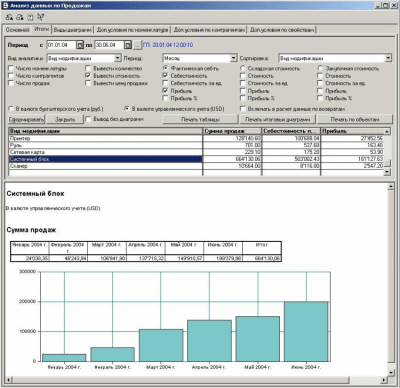Open Доп.условия по свойствам tab

(282, 30)
